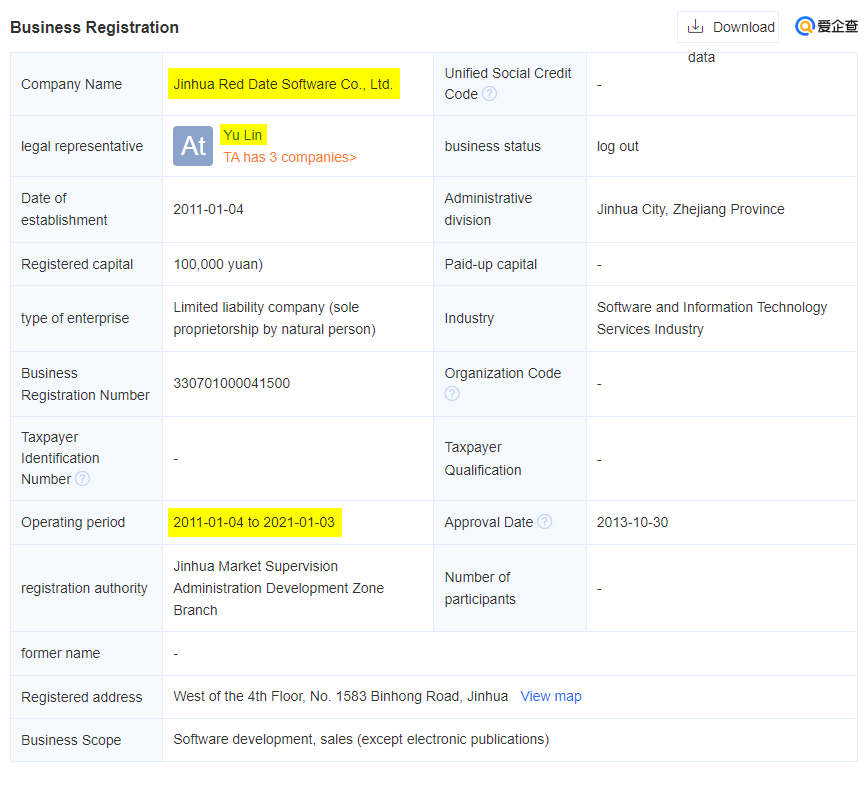Click help icon beside Approval Date
This screenshot has width=868, height=789.
(544, 522)
